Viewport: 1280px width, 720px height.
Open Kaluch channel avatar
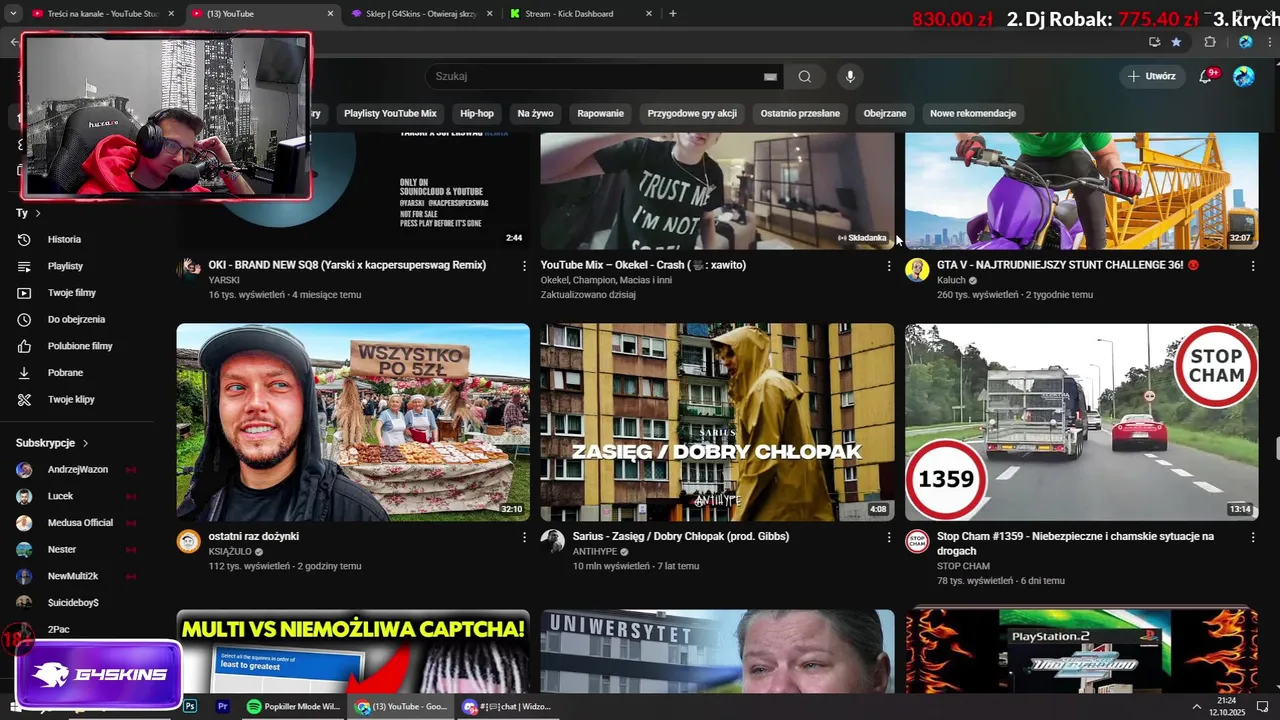(x=917, y=270)
